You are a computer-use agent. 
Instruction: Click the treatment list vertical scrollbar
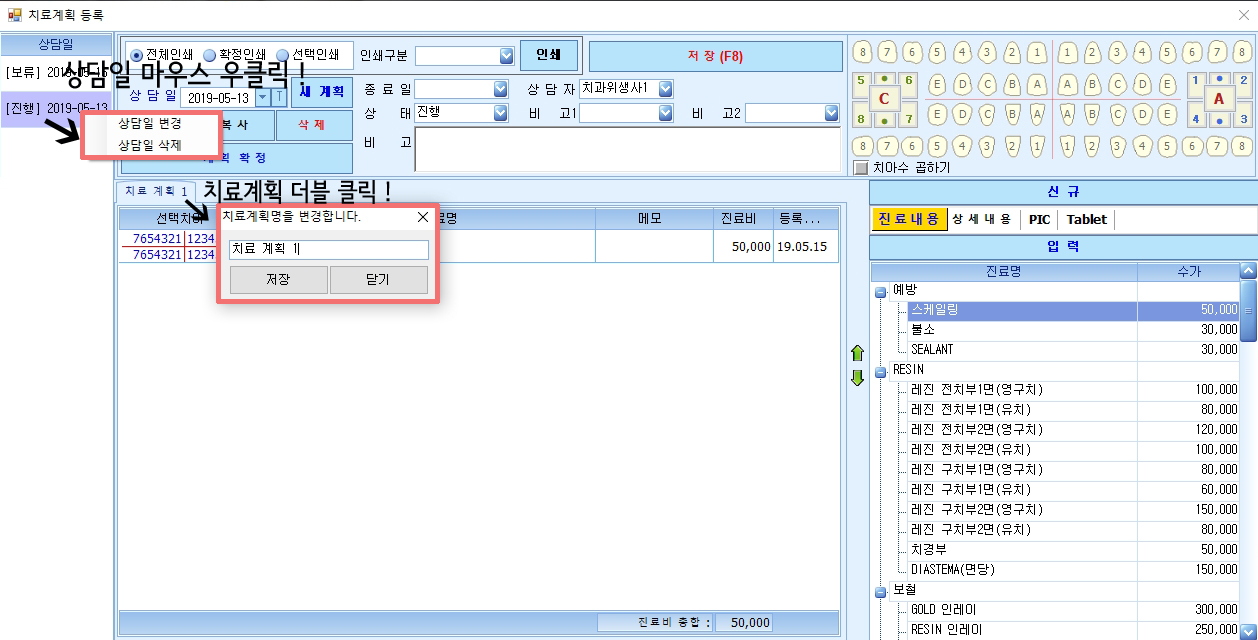tap(1248, 450)
